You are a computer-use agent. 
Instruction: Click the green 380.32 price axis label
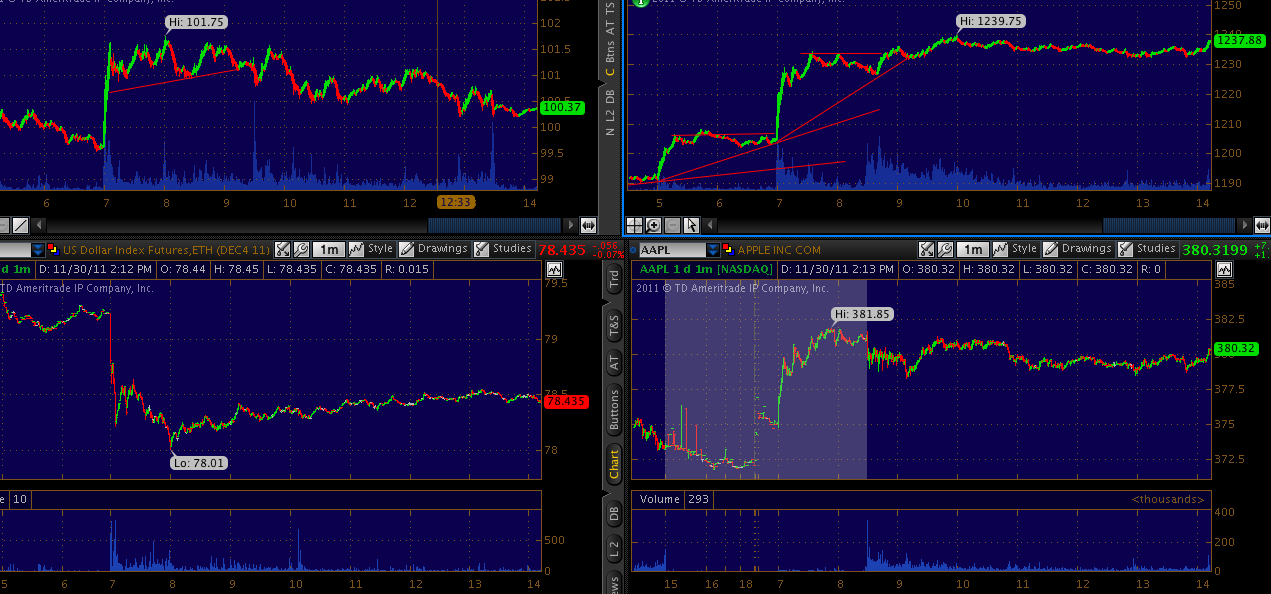pyautogui.click(x=1237, y=349)
